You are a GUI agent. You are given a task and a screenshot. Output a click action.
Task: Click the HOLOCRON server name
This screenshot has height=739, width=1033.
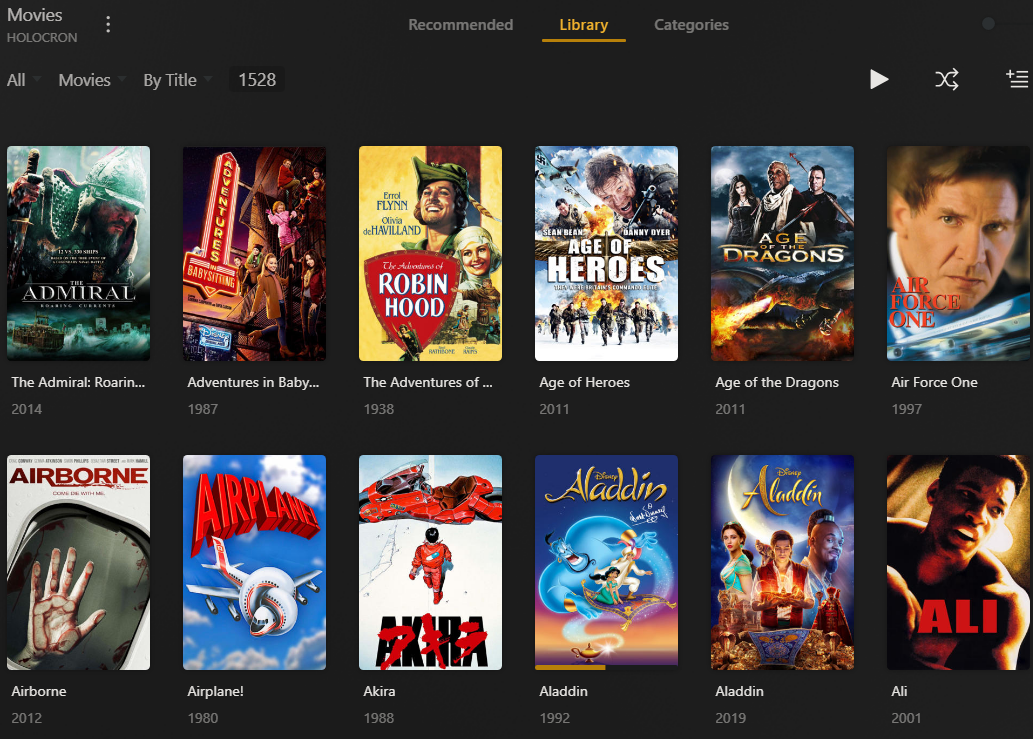click(42, 38)
